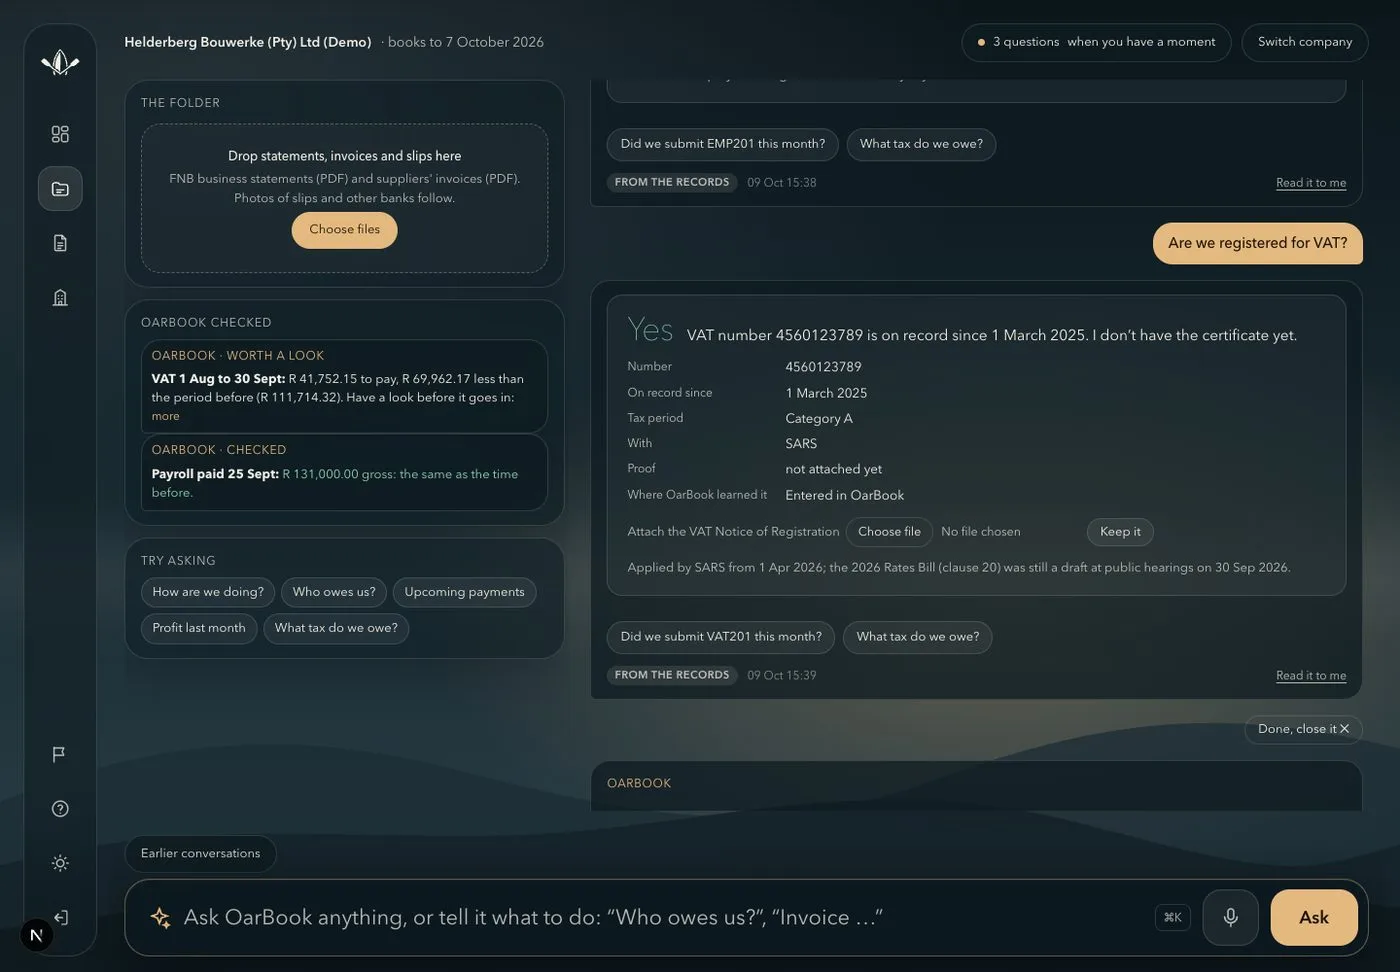Open the dashboard grid icon in sidebar

point(60,134)
